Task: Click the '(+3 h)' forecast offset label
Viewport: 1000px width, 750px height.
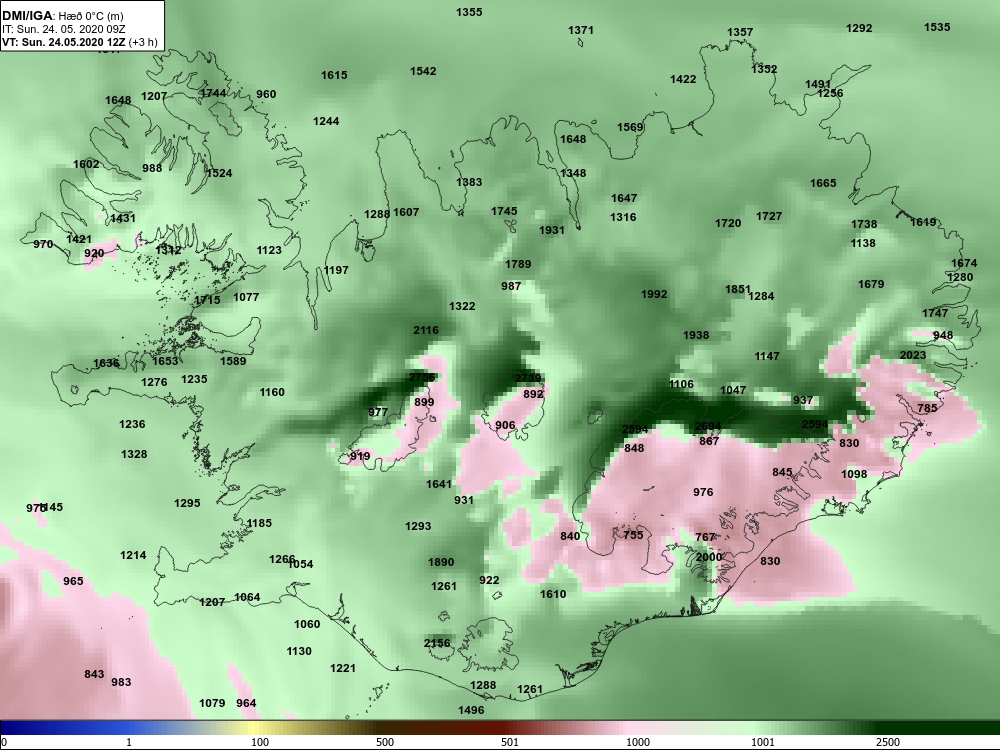Action: click(x=142, y=42)
